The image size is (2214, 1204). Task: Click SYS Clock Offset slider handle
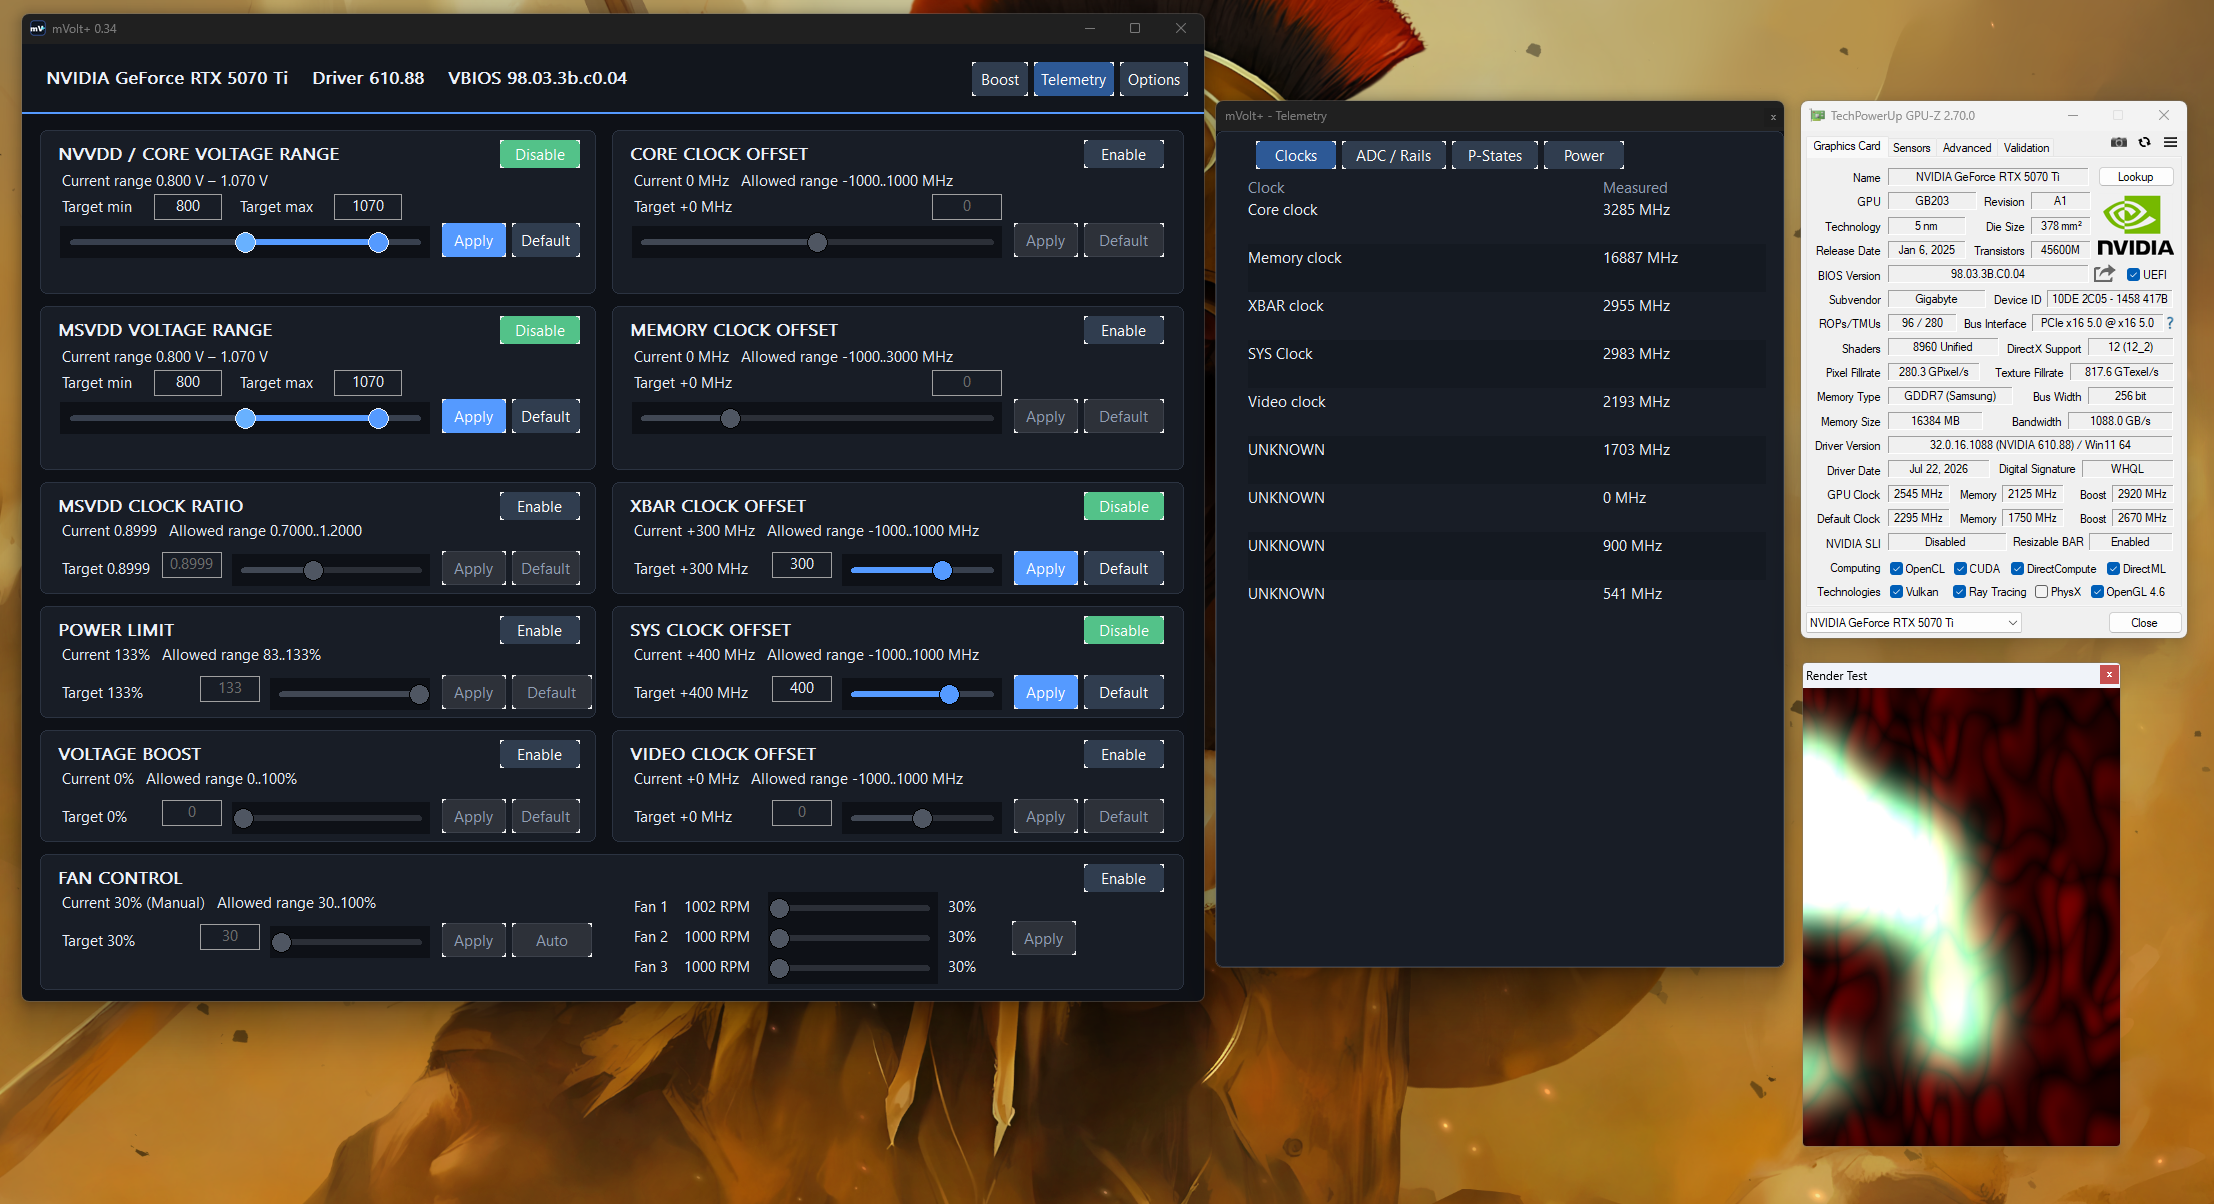click(949, 694)
